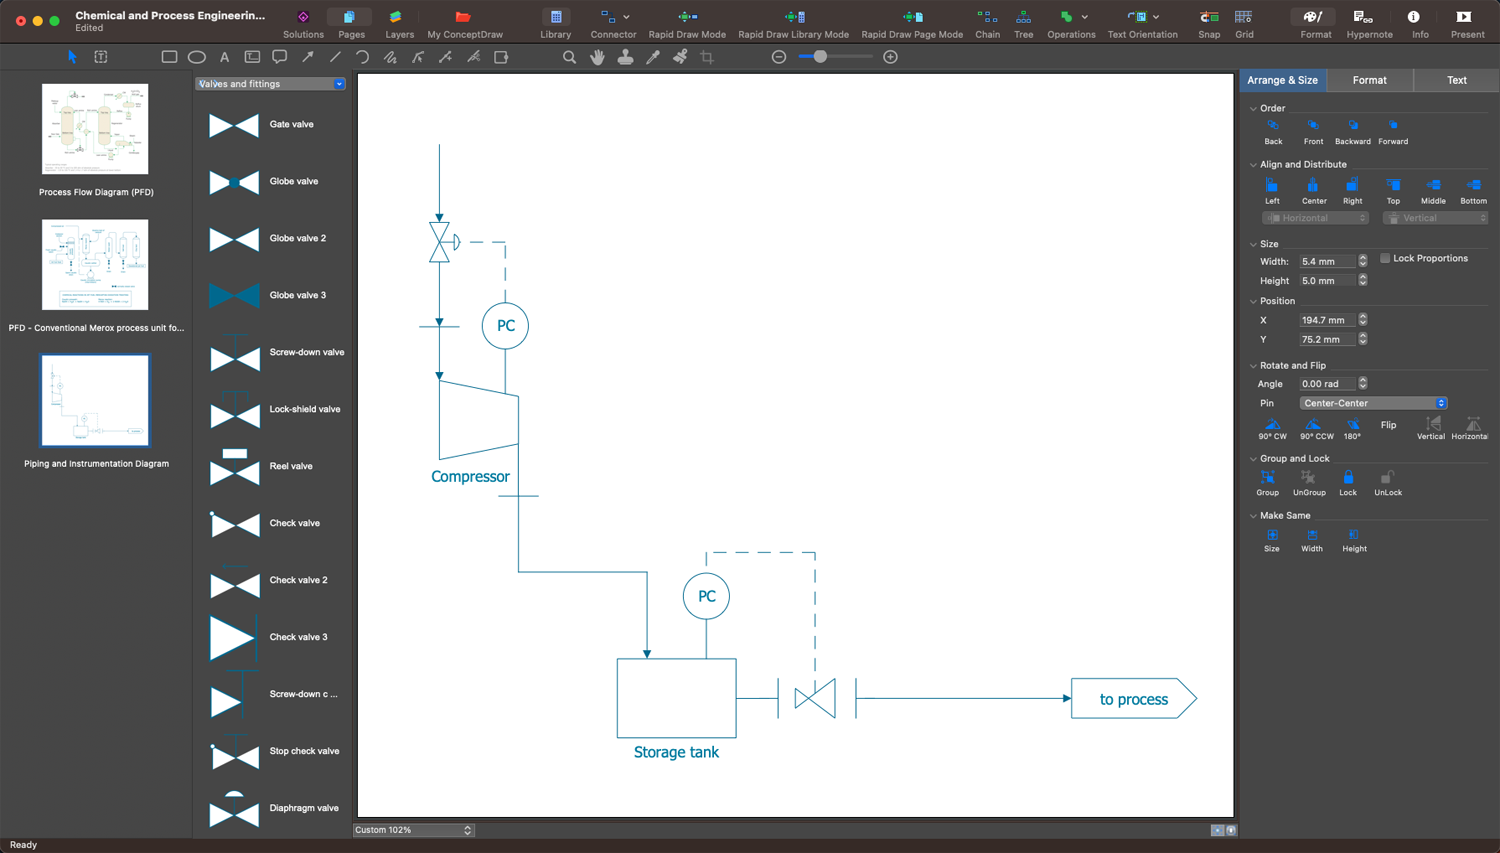Select the hand pan tool
This screenshot has width=1500, height=853.
597,57
